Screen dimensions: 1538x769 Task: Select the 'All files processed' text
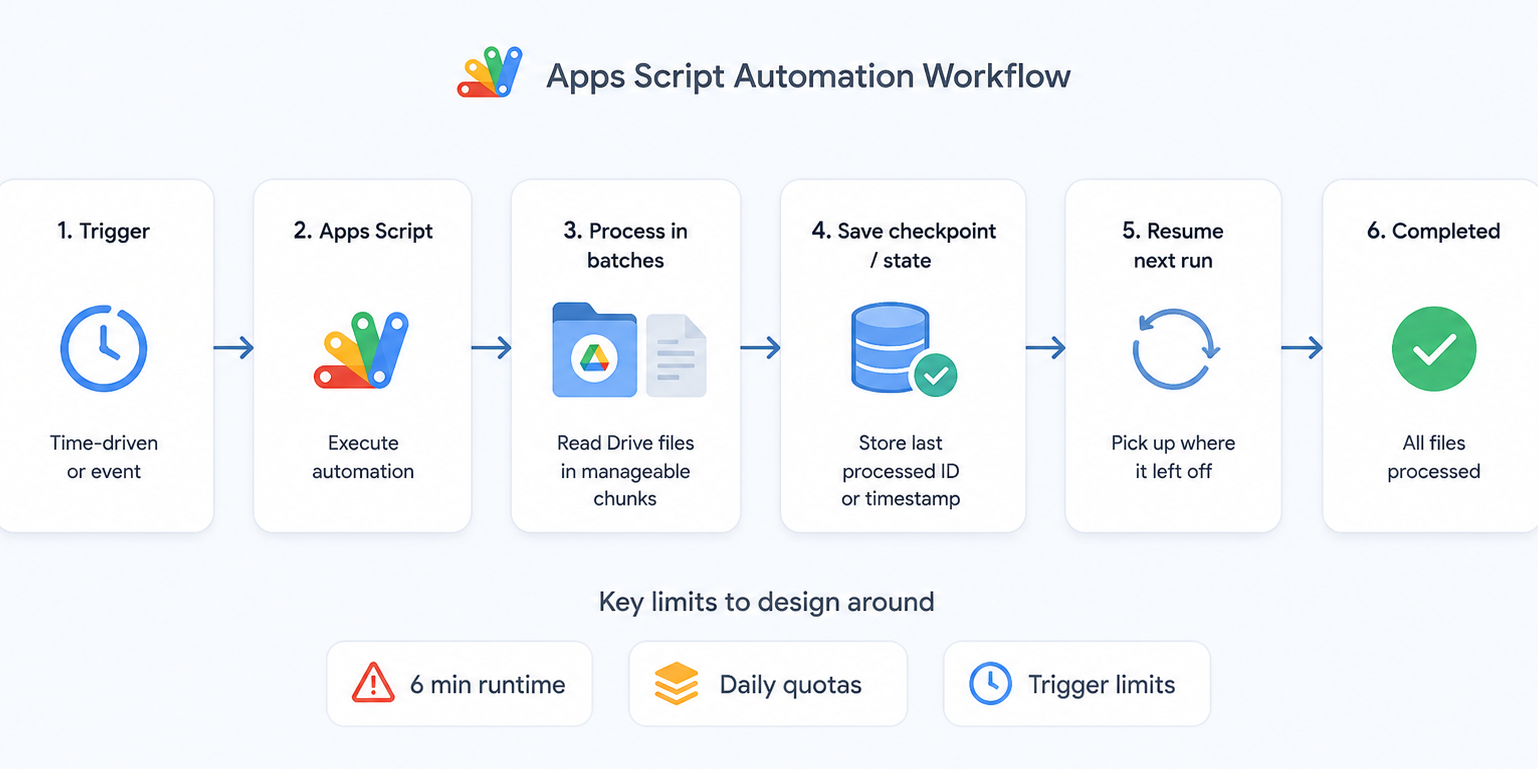pos(1434,457)
